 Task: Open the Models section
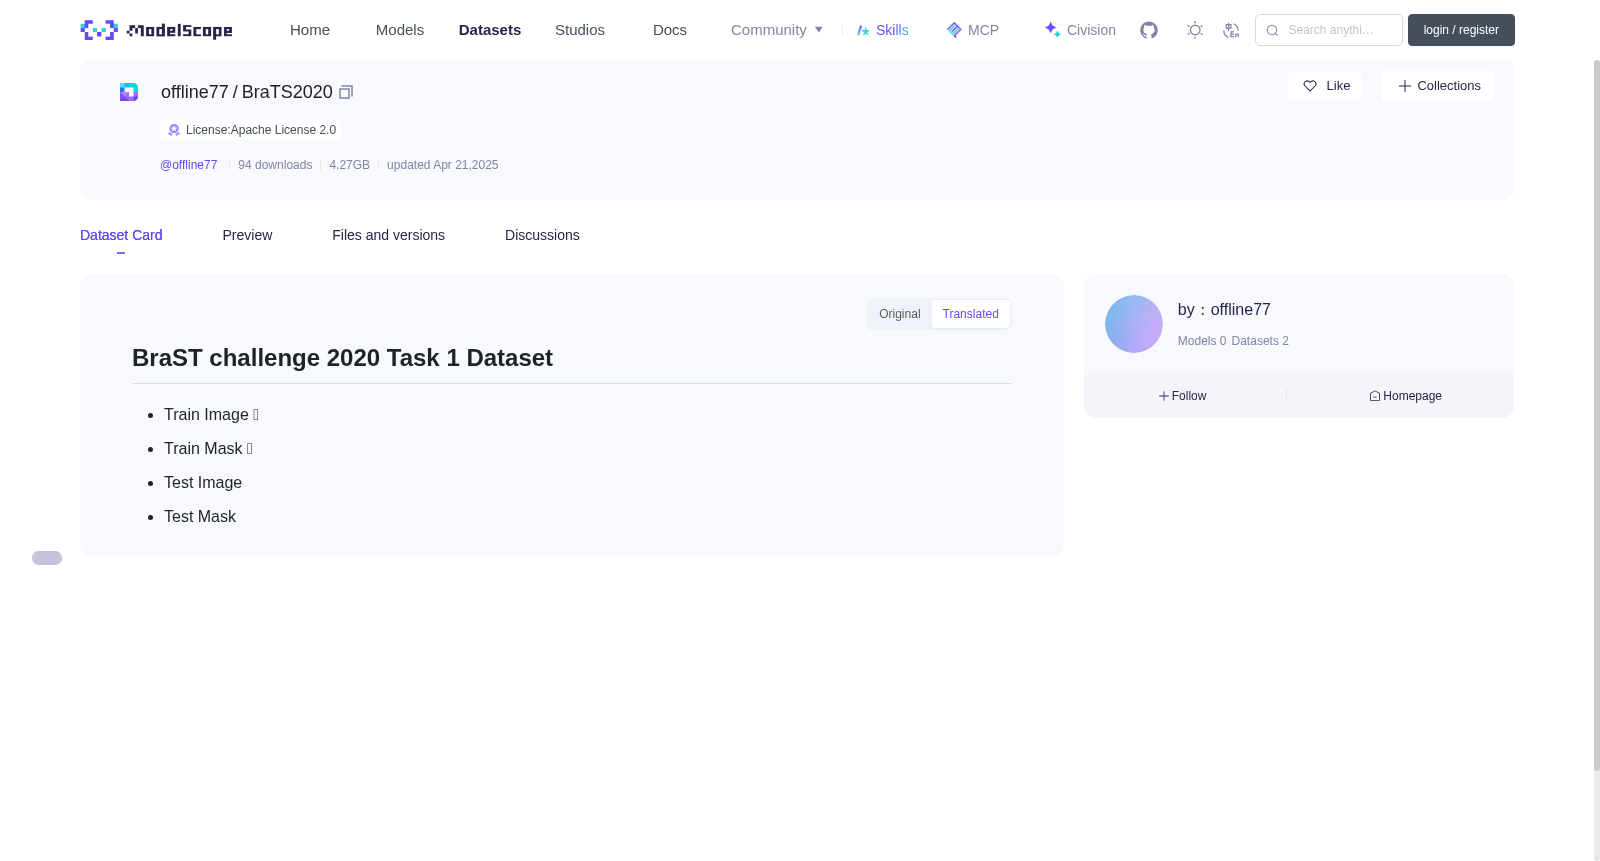click(x=400, y=30)
